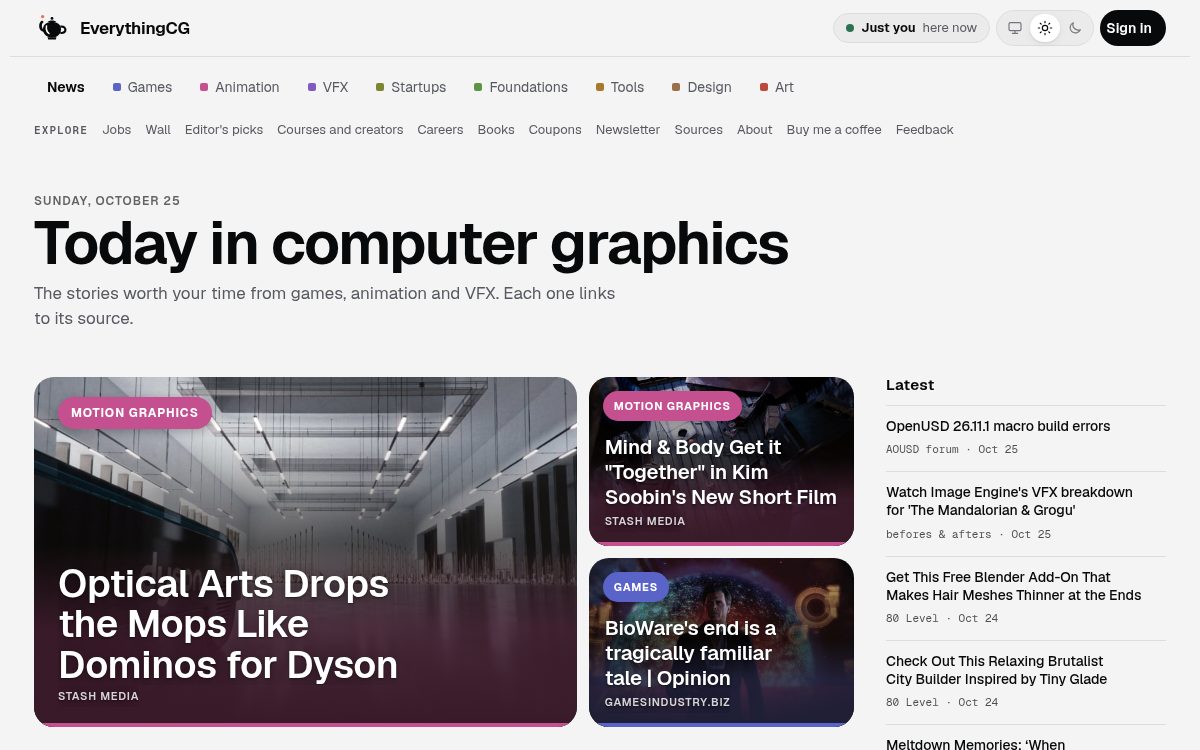Click the 'AOUSD forum · Oct 25' byline
The width and height of the screenshot is (1200, 750).
tap(952, 449)
